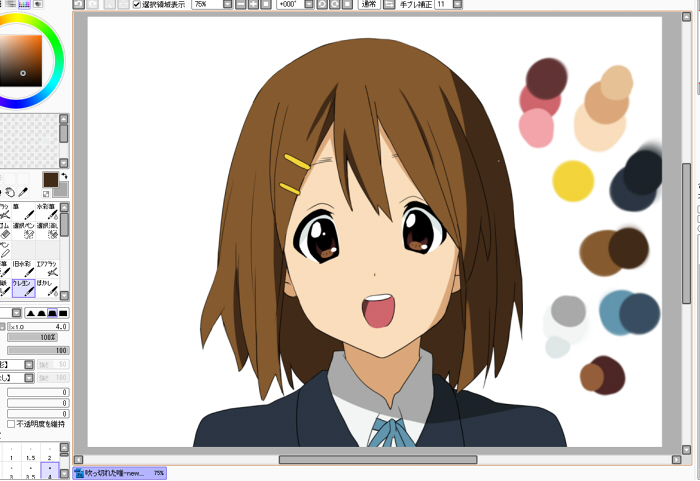This screenshot has height=481, width=700.
Task: Select the highlighted brush size preset 4
Action: pos(50,471)
